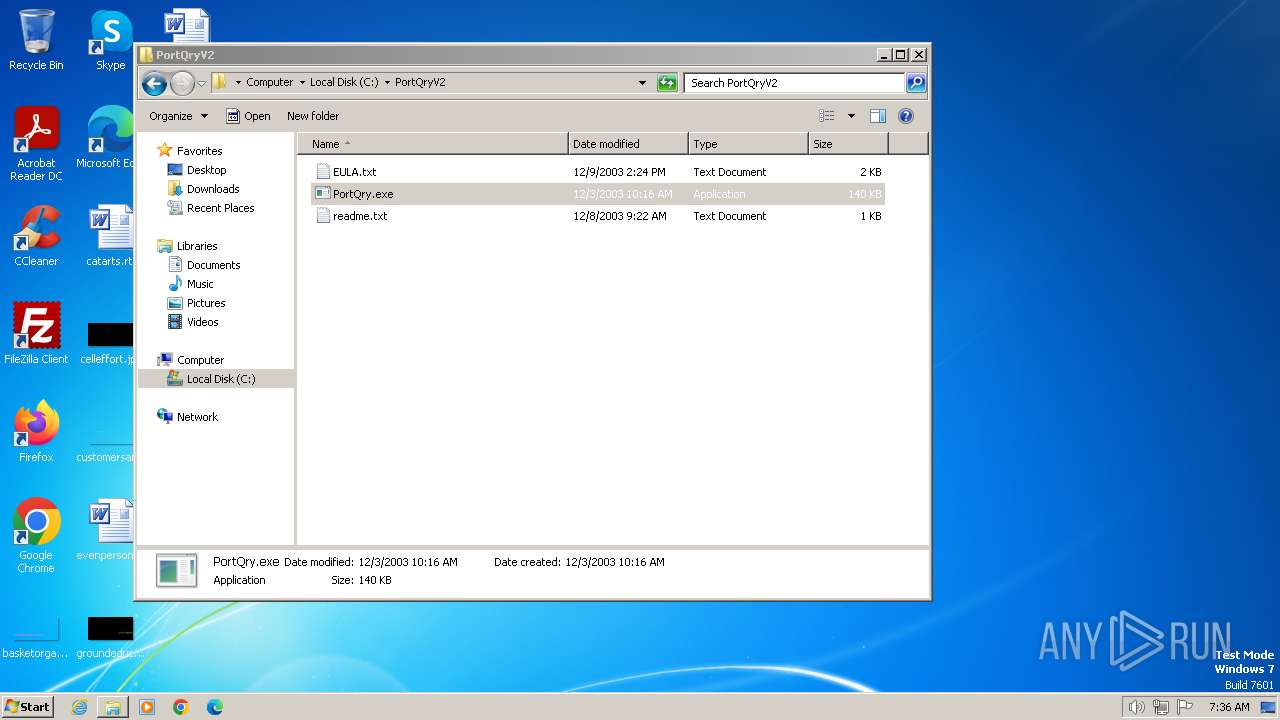The height and width of the screenshot is (720, 1280).
Task: Click in the Search PortQryV2 field
Action: point(795,83)
